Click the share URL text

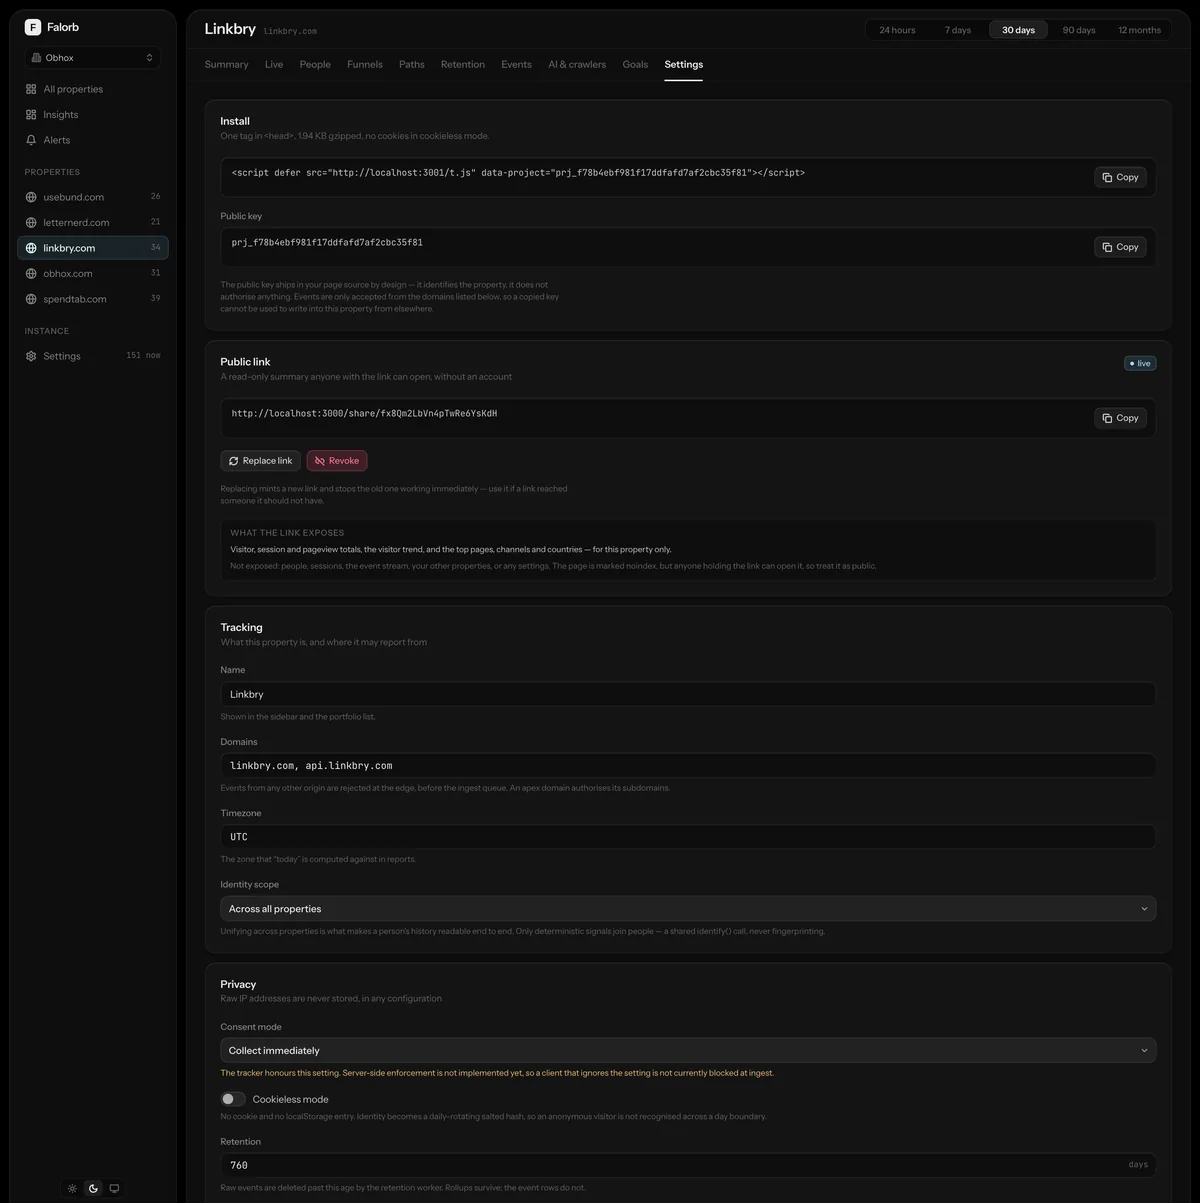tap(364, 413)
